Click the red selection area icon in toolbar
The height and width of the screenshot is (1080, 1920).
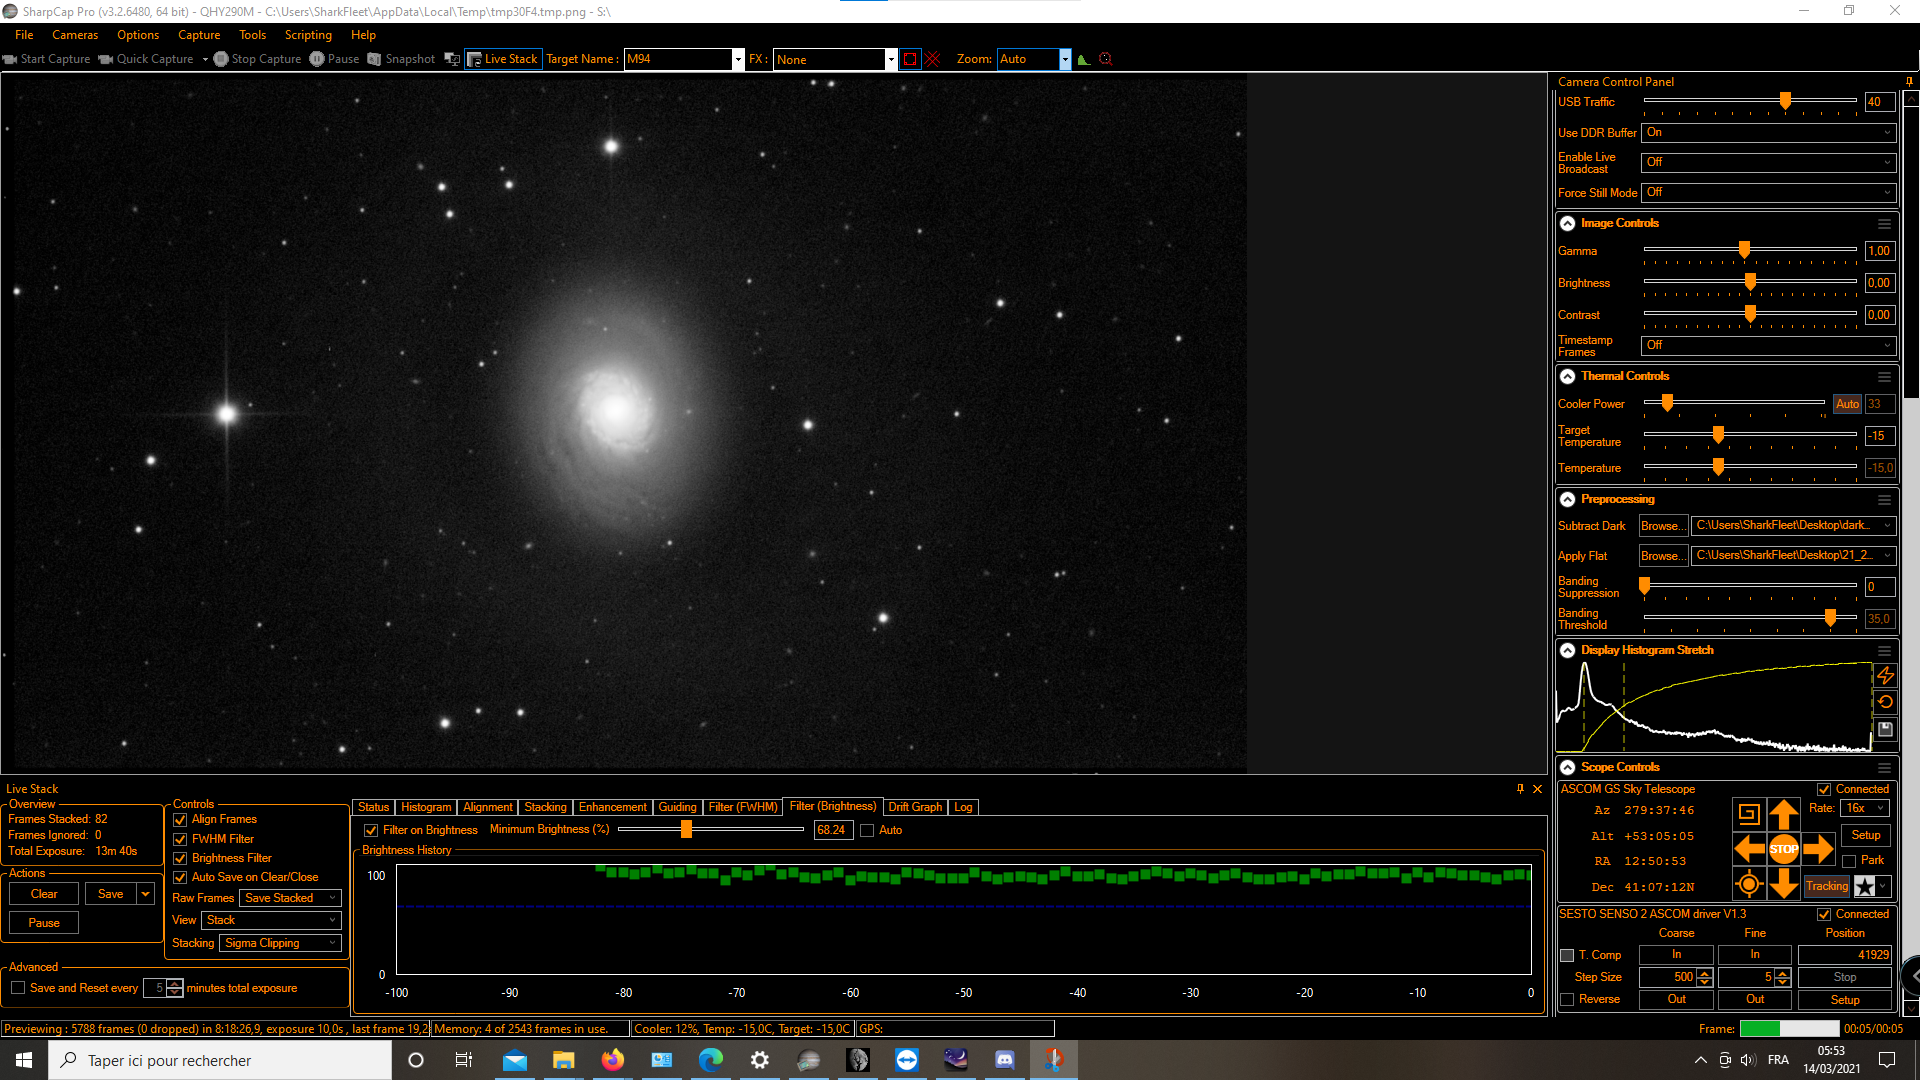click(910, 59)
